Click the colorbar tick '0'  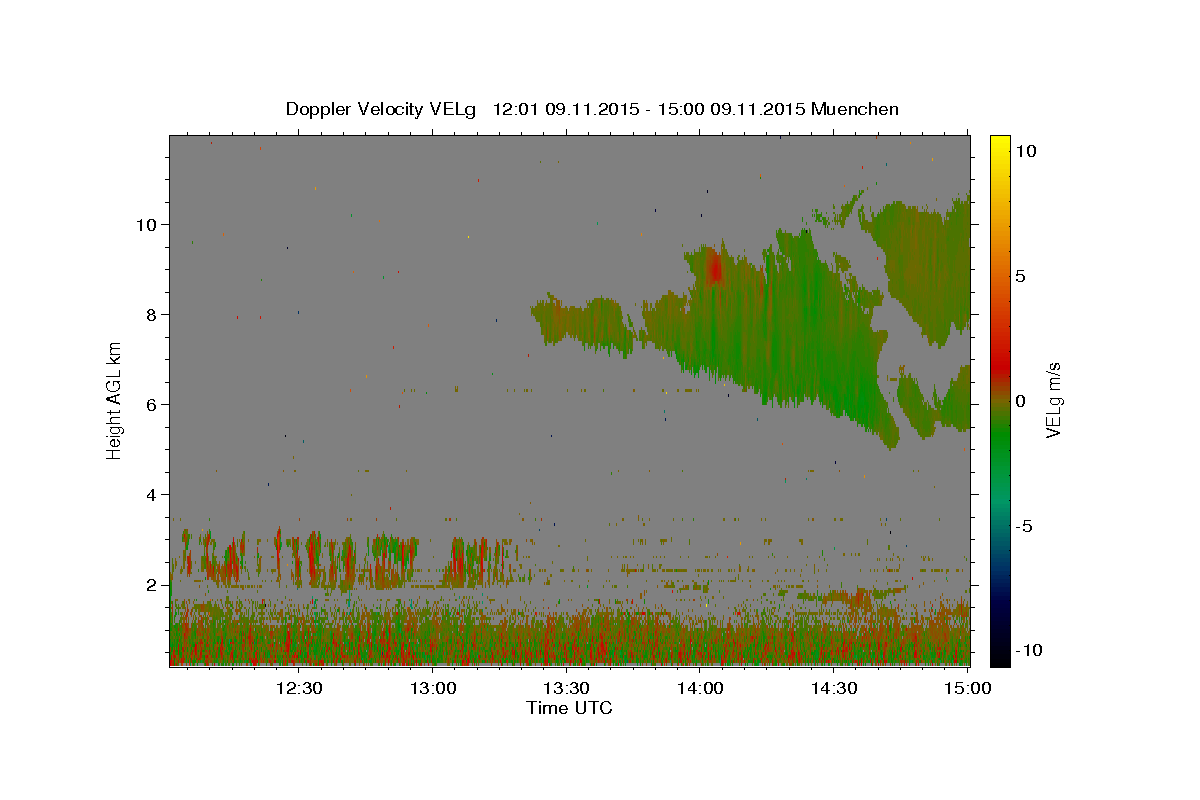(x=1020, y=401)
